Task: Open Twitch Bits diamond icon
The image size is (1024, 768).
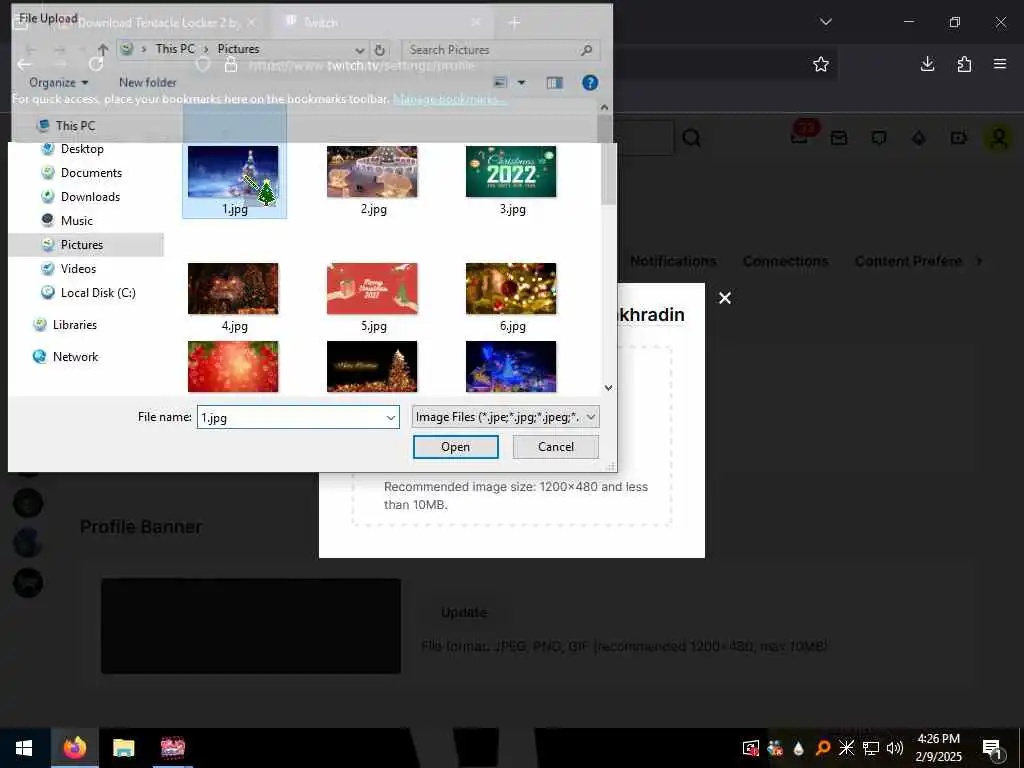Action: click(x=919, y=138)
